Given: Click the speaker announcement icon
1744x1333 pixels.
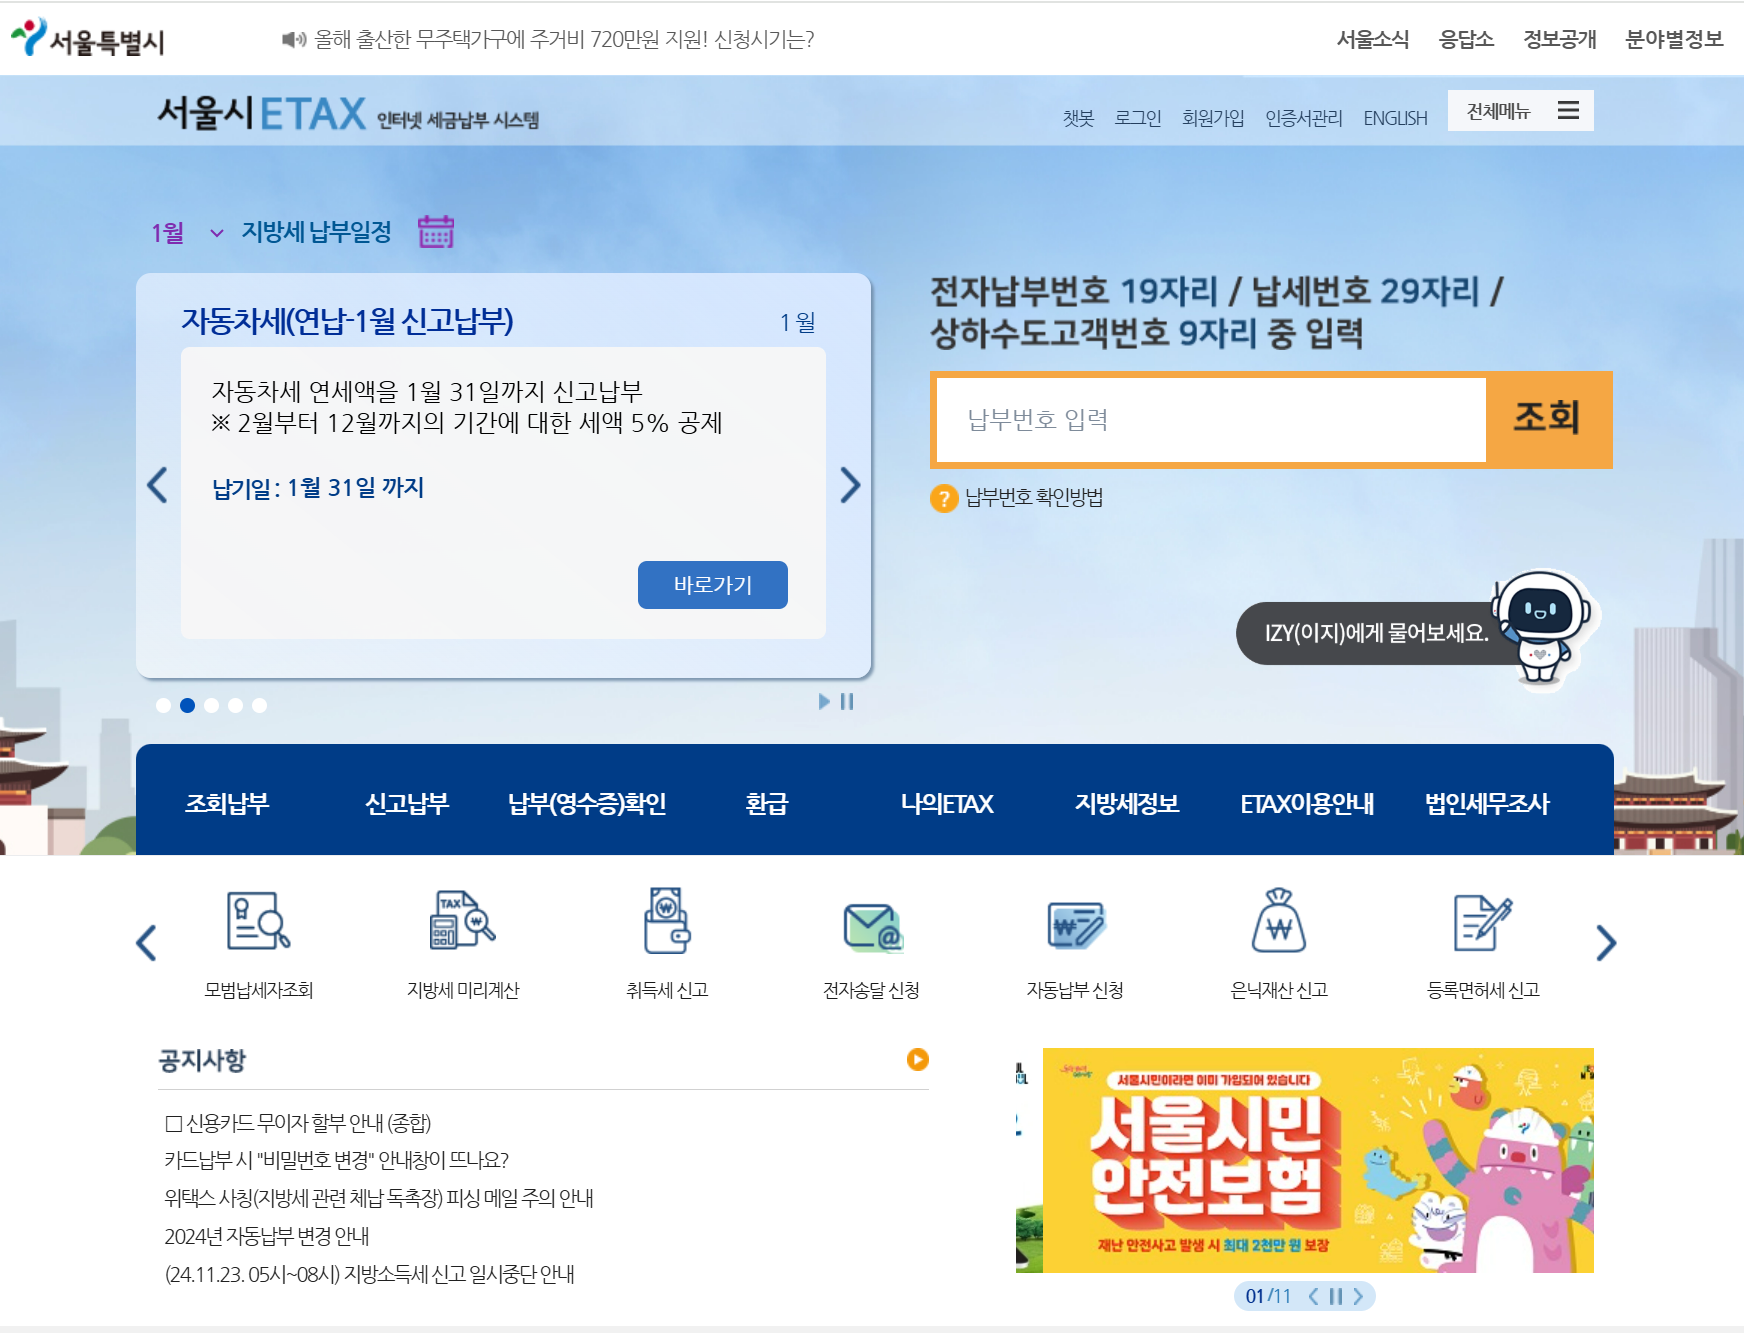Looking at the screenshot, I should click(x=294, y=39).
